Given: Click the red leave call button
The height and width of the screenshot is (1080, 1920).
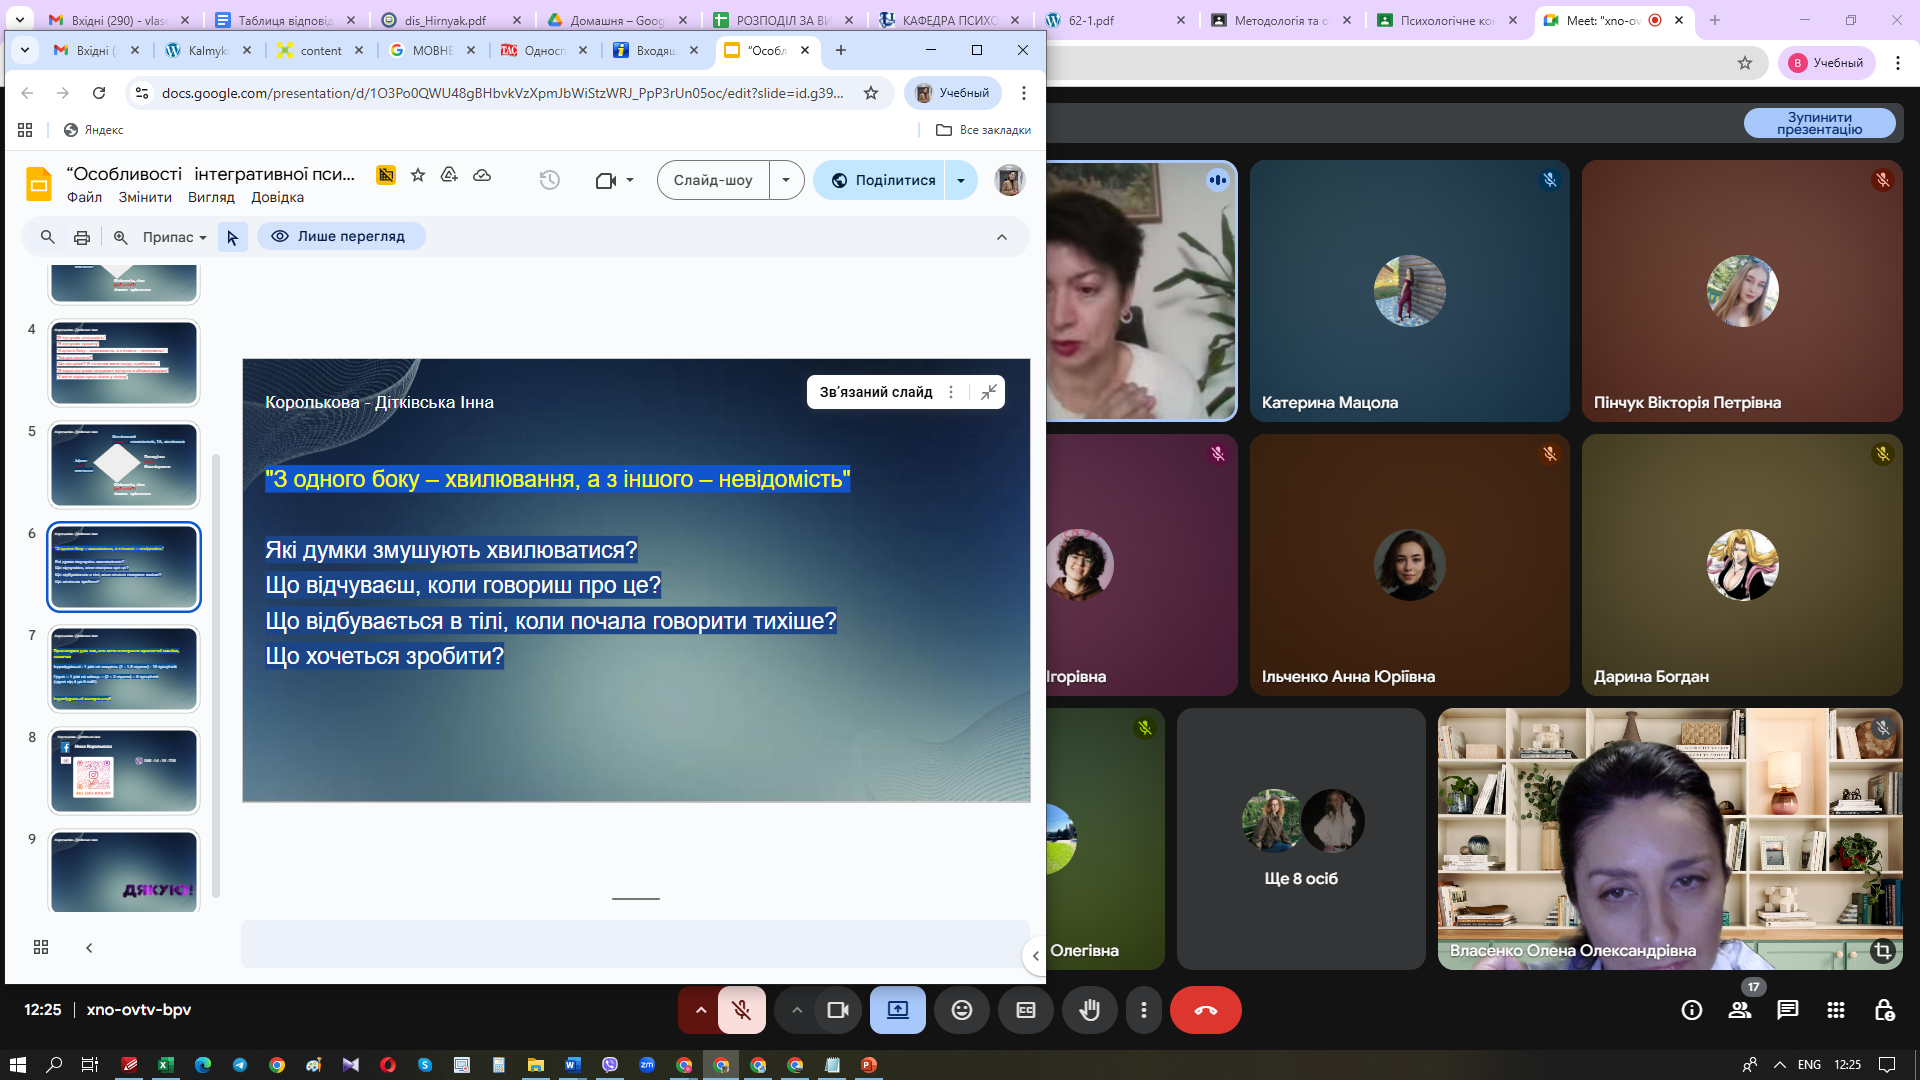Looking at the screenshot, I should [x=1205, y=1010].
